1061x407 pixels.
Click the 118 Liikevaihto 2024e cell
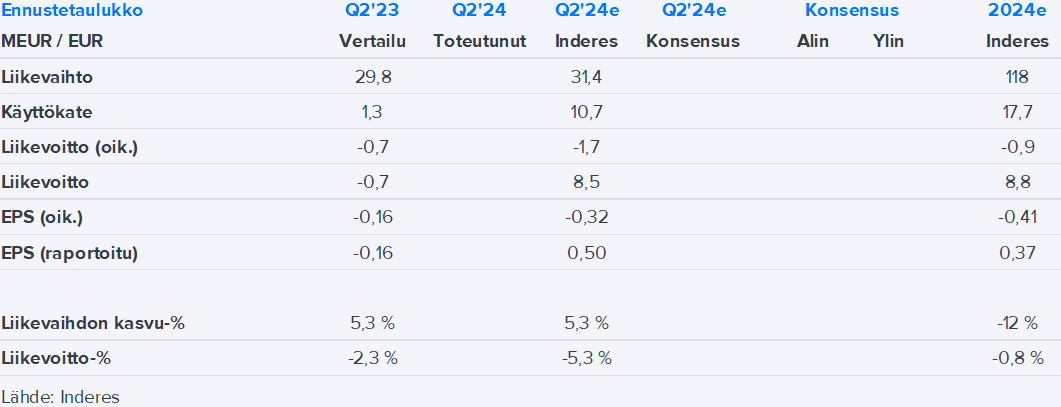[1017, 77]
